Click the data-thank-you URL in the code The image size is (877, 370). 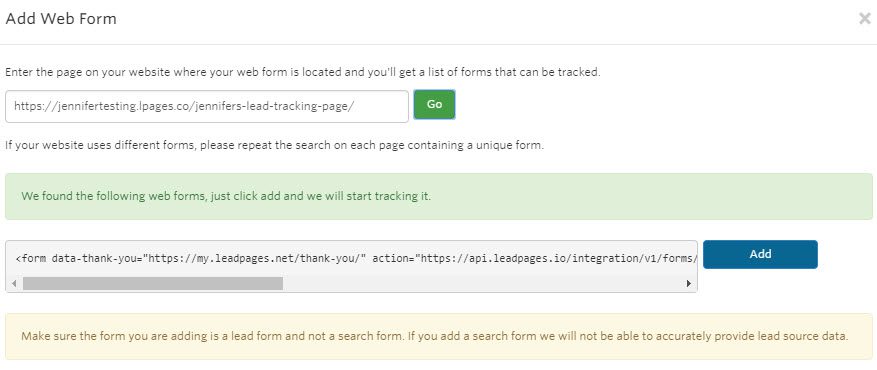coord(254,258)
